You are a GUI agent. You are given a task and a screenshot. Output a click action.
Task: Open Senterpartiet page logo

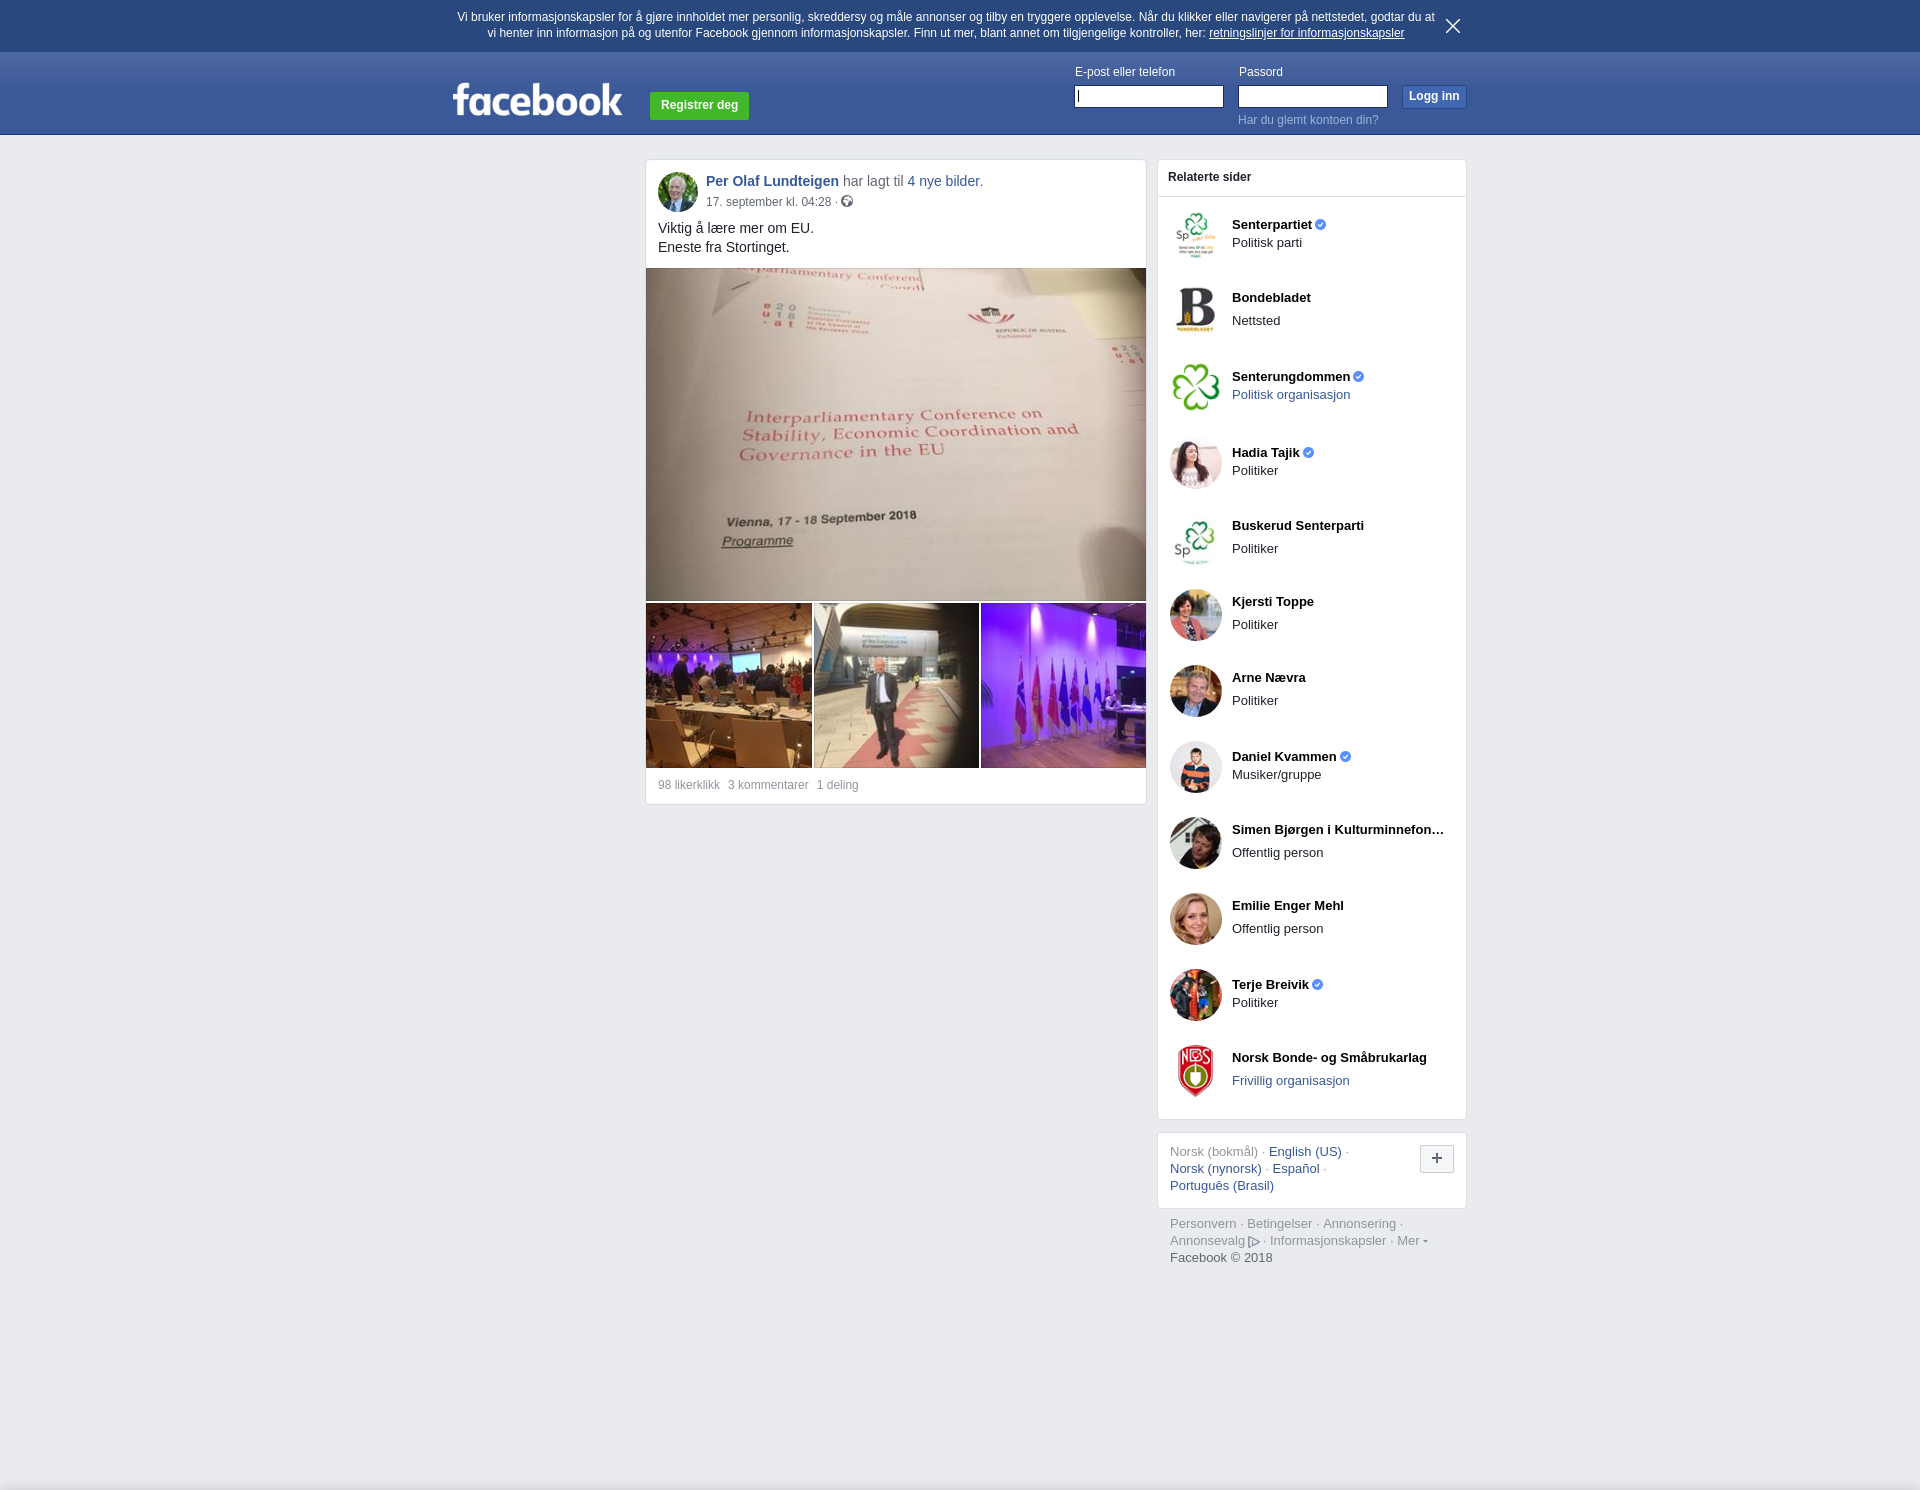[1196, 235]
